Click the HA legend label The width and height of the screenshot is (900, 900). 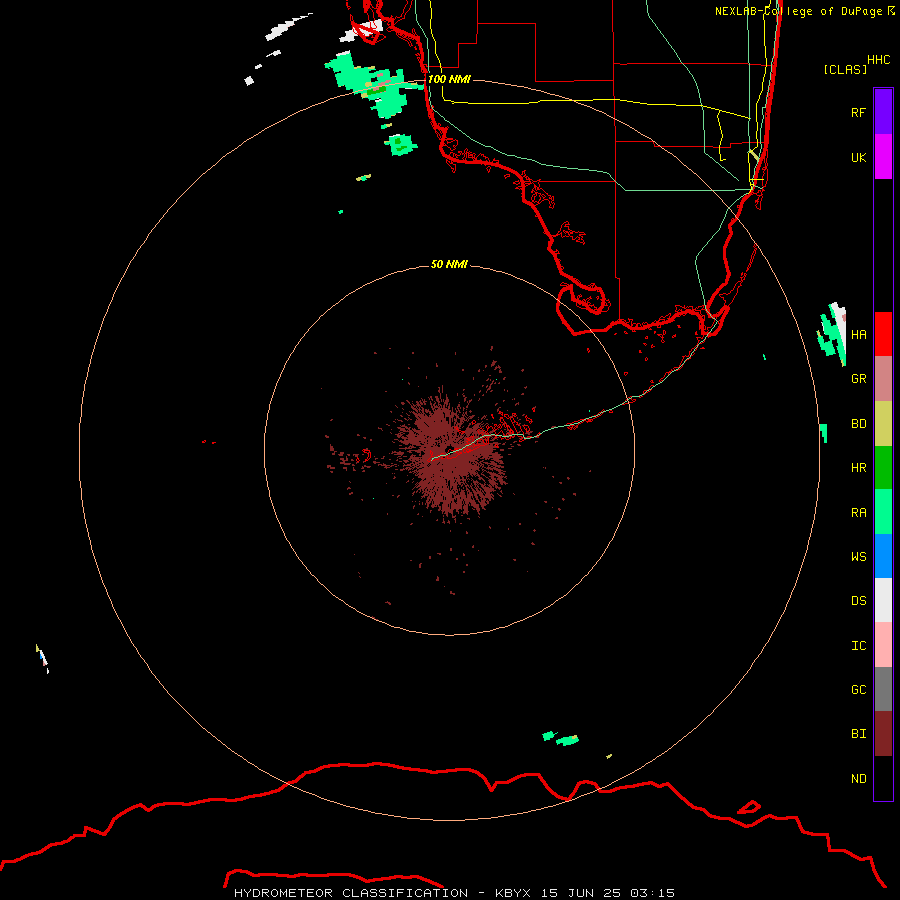click(858, 334)
